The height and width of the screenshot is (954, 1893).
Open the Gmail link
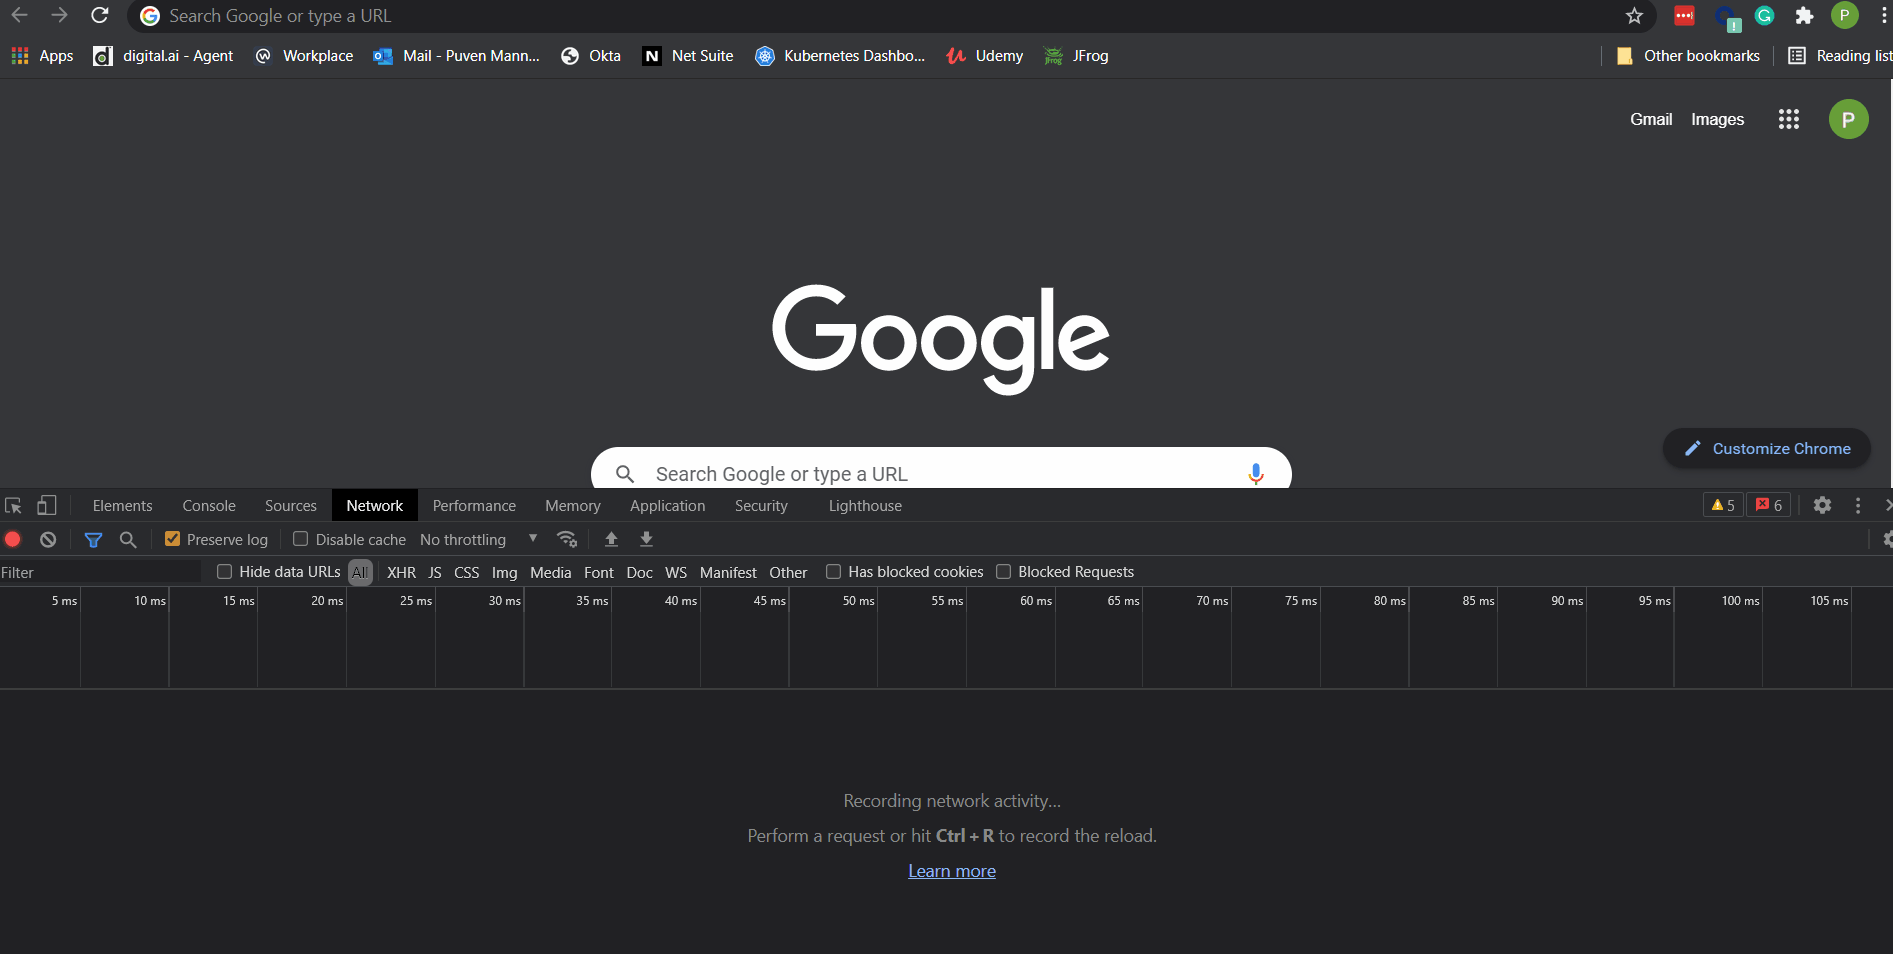click(1651, 119)
